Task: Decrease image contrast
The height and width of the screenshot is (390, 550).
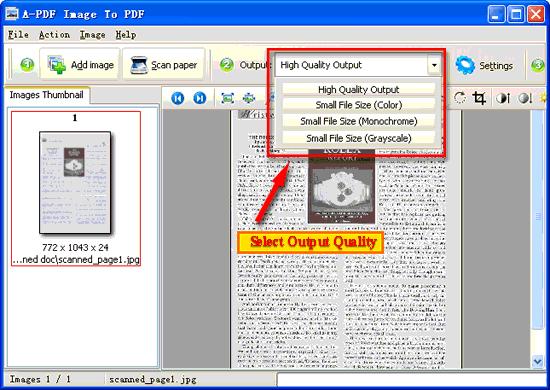Action: pos(525,98)
